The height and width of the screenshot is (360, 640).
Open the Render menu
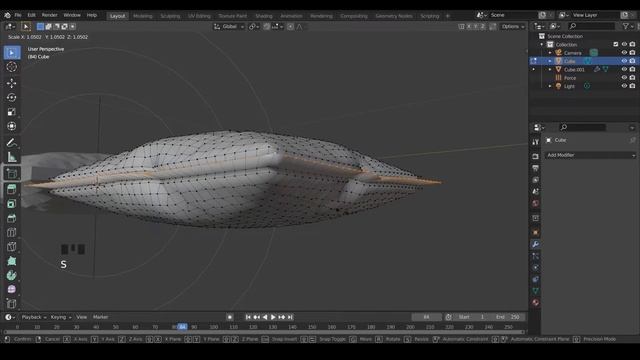(x=49, y=15)
